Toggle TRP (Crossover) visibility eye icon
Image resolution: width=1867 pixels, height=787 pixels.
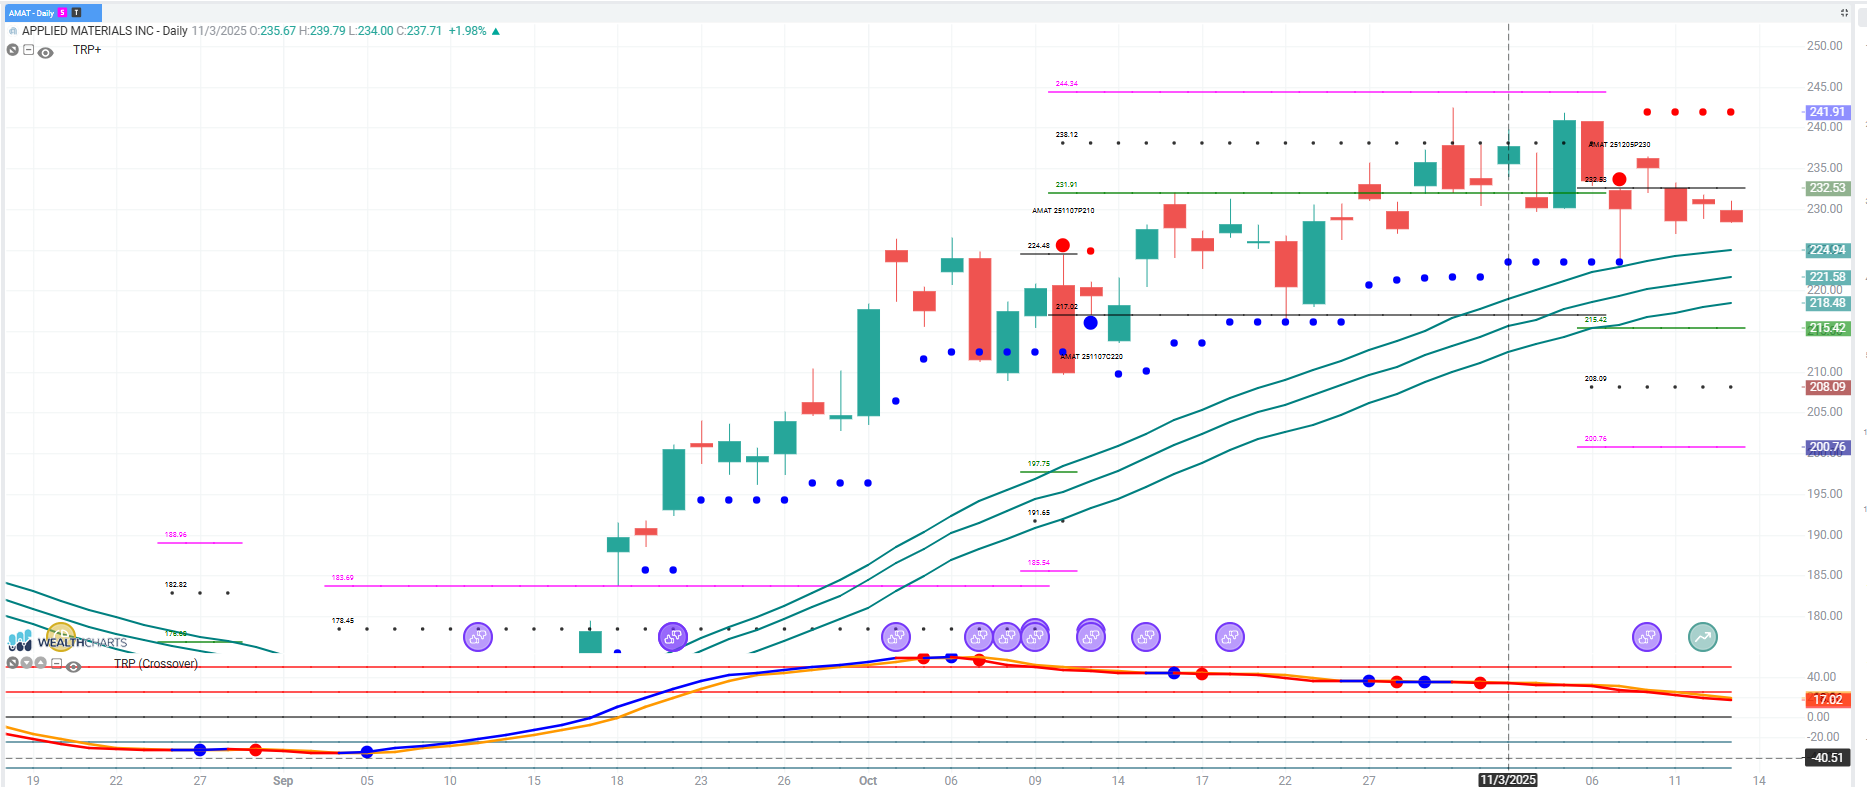(x=73, y=666)
